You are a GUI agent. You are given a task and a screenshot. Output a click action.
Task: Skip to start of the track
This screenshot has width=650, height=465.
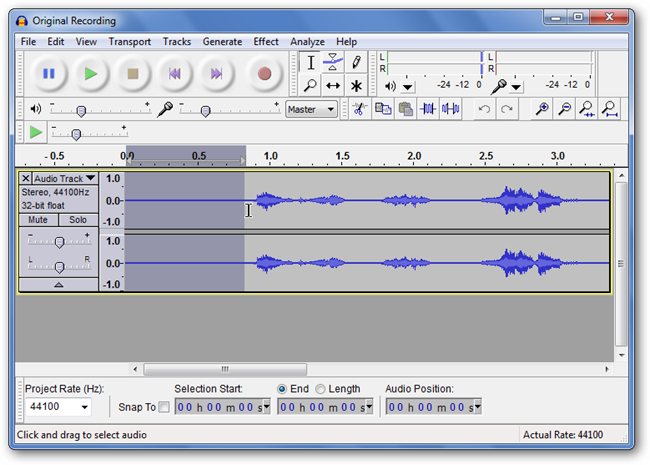coord(175,74)
